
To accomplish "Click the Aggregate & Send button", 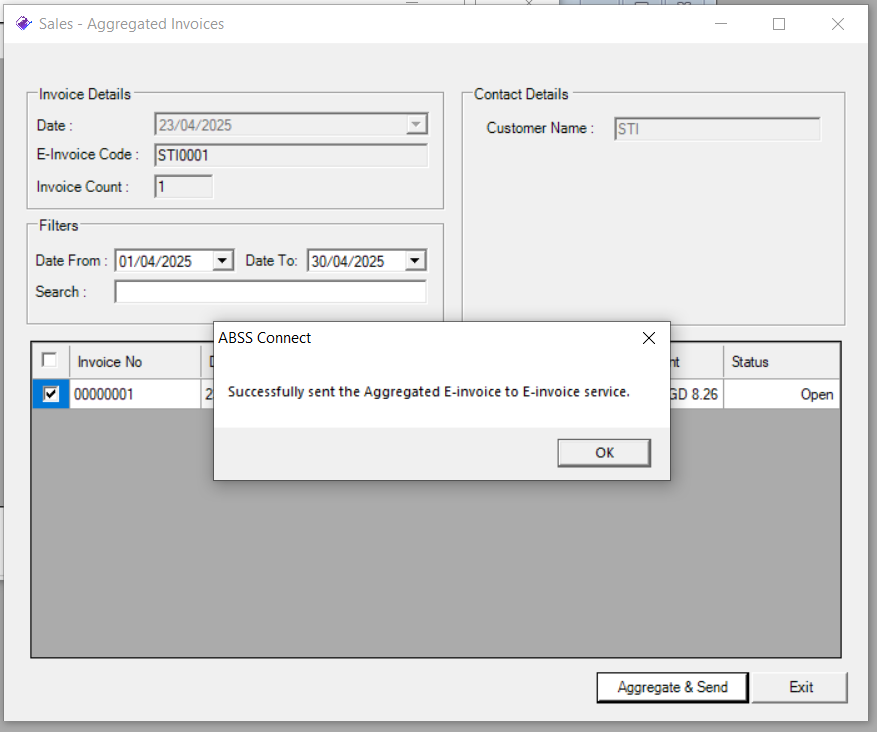I will coord(672,687).
